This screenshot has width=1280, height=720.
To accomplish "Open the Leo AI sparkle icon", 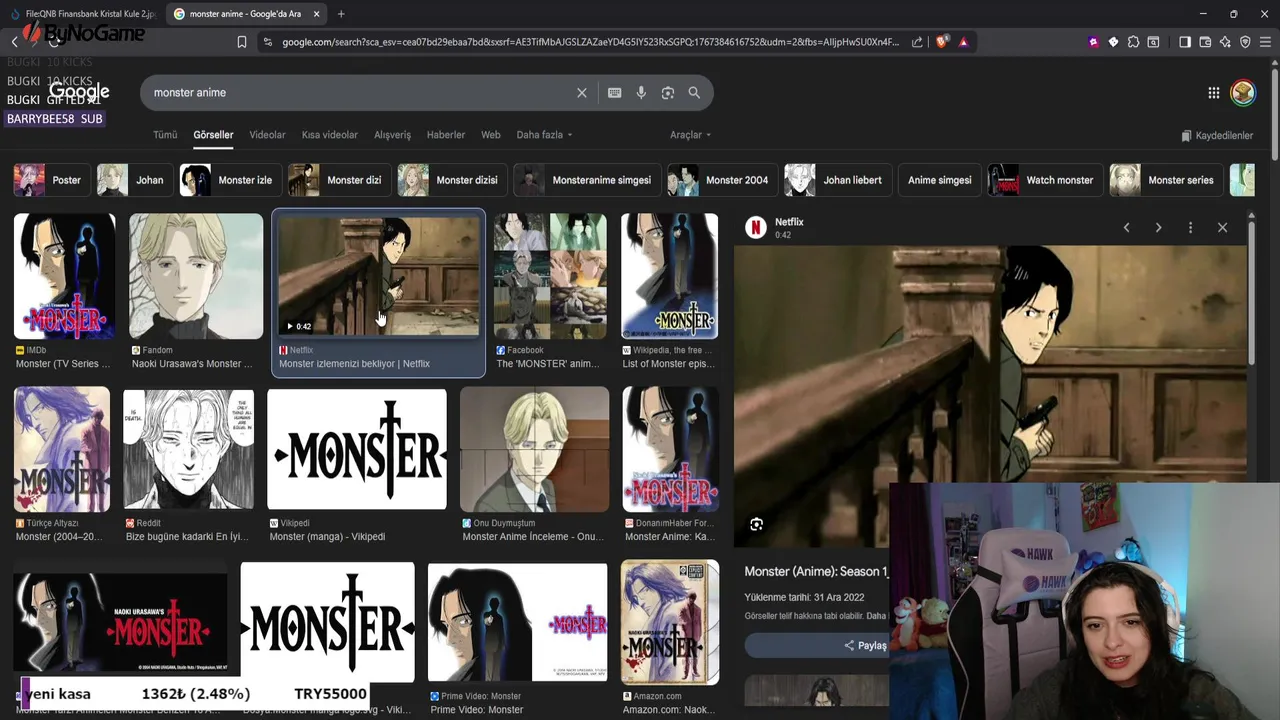I will tap(1225, 42).
